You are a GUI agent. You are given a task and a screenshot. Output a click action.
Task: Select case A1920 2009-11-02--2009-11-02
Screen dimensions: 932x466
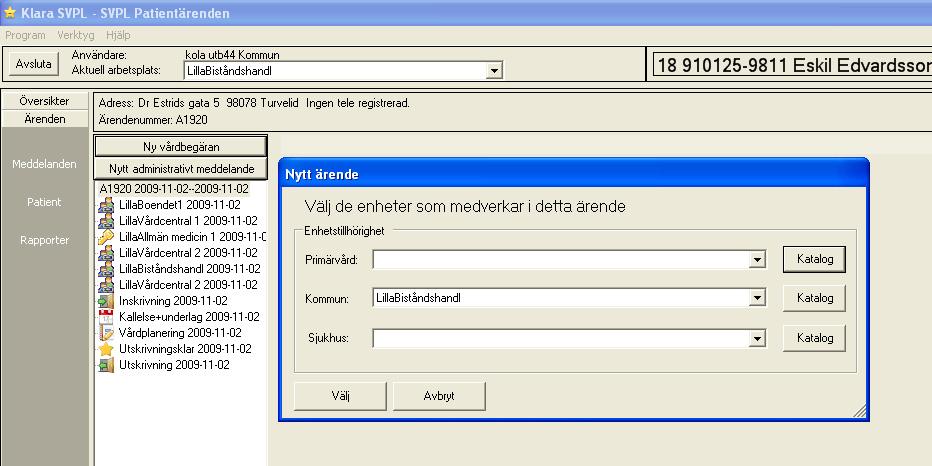pyautogui.click(x=174, y=189)
